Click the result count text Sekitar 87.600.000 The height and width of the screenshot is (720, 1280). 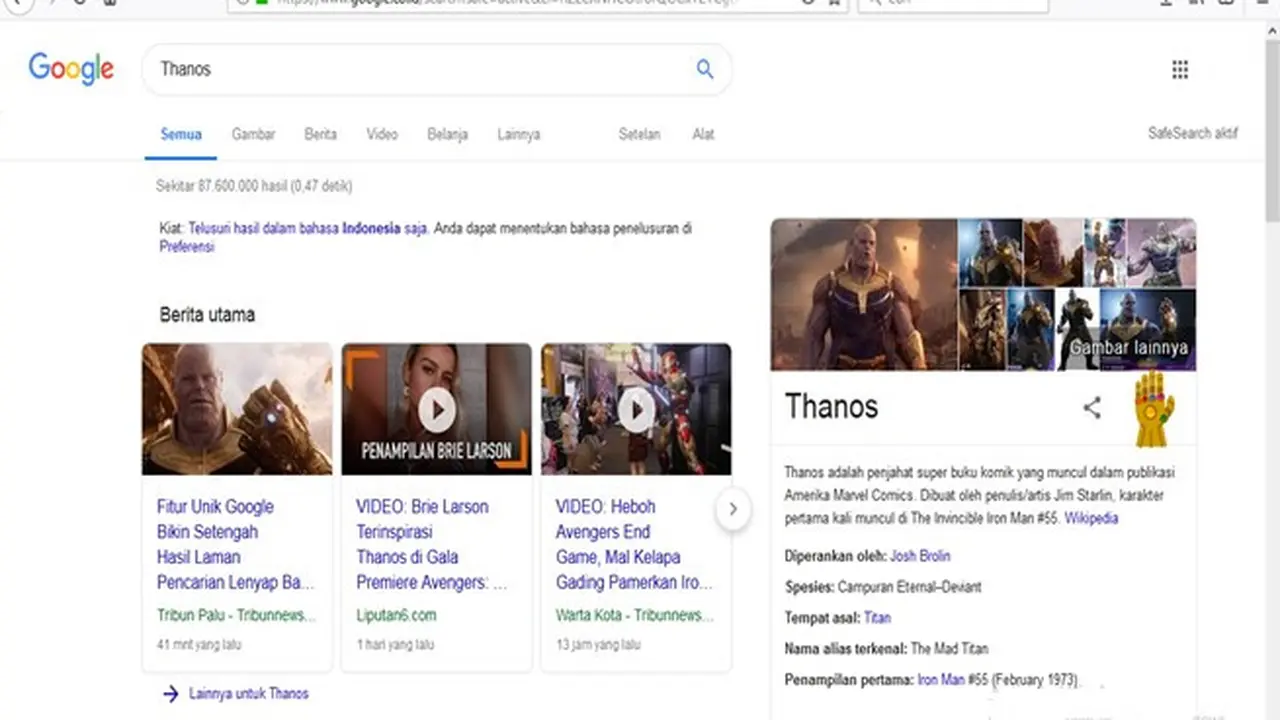pos(254,186)
